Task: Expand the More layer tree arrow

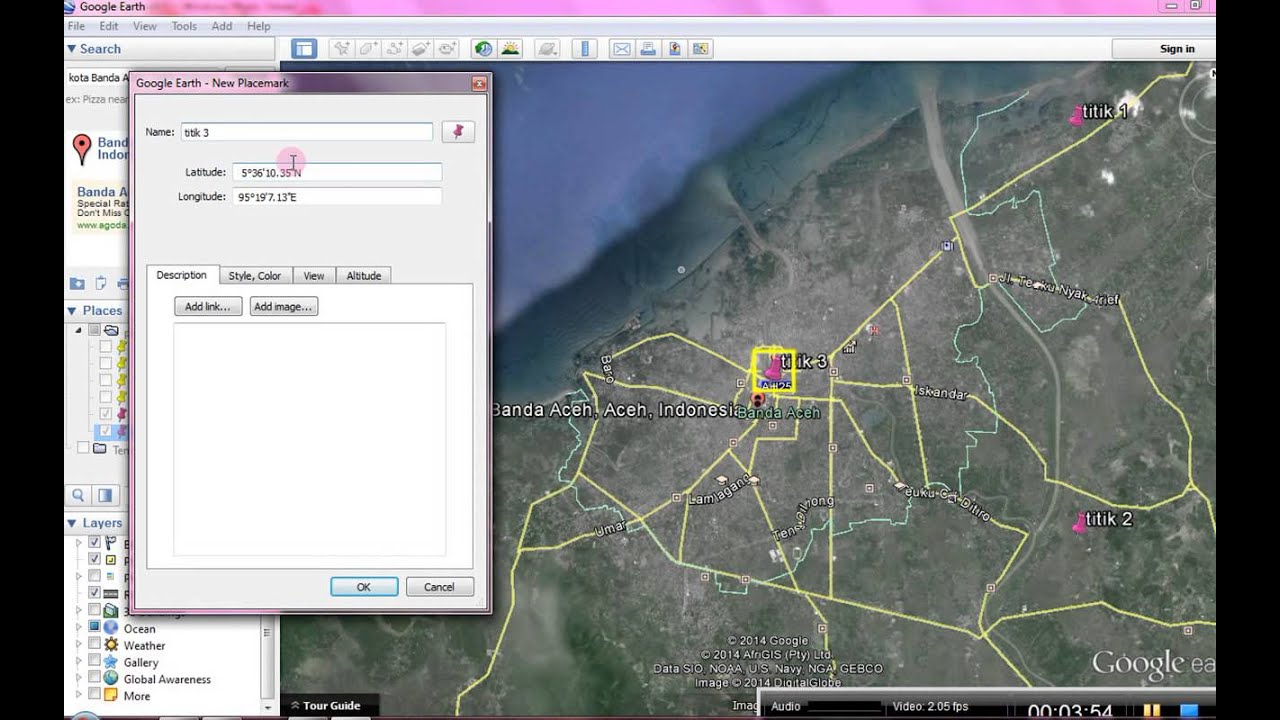Action: coord(79,696)
